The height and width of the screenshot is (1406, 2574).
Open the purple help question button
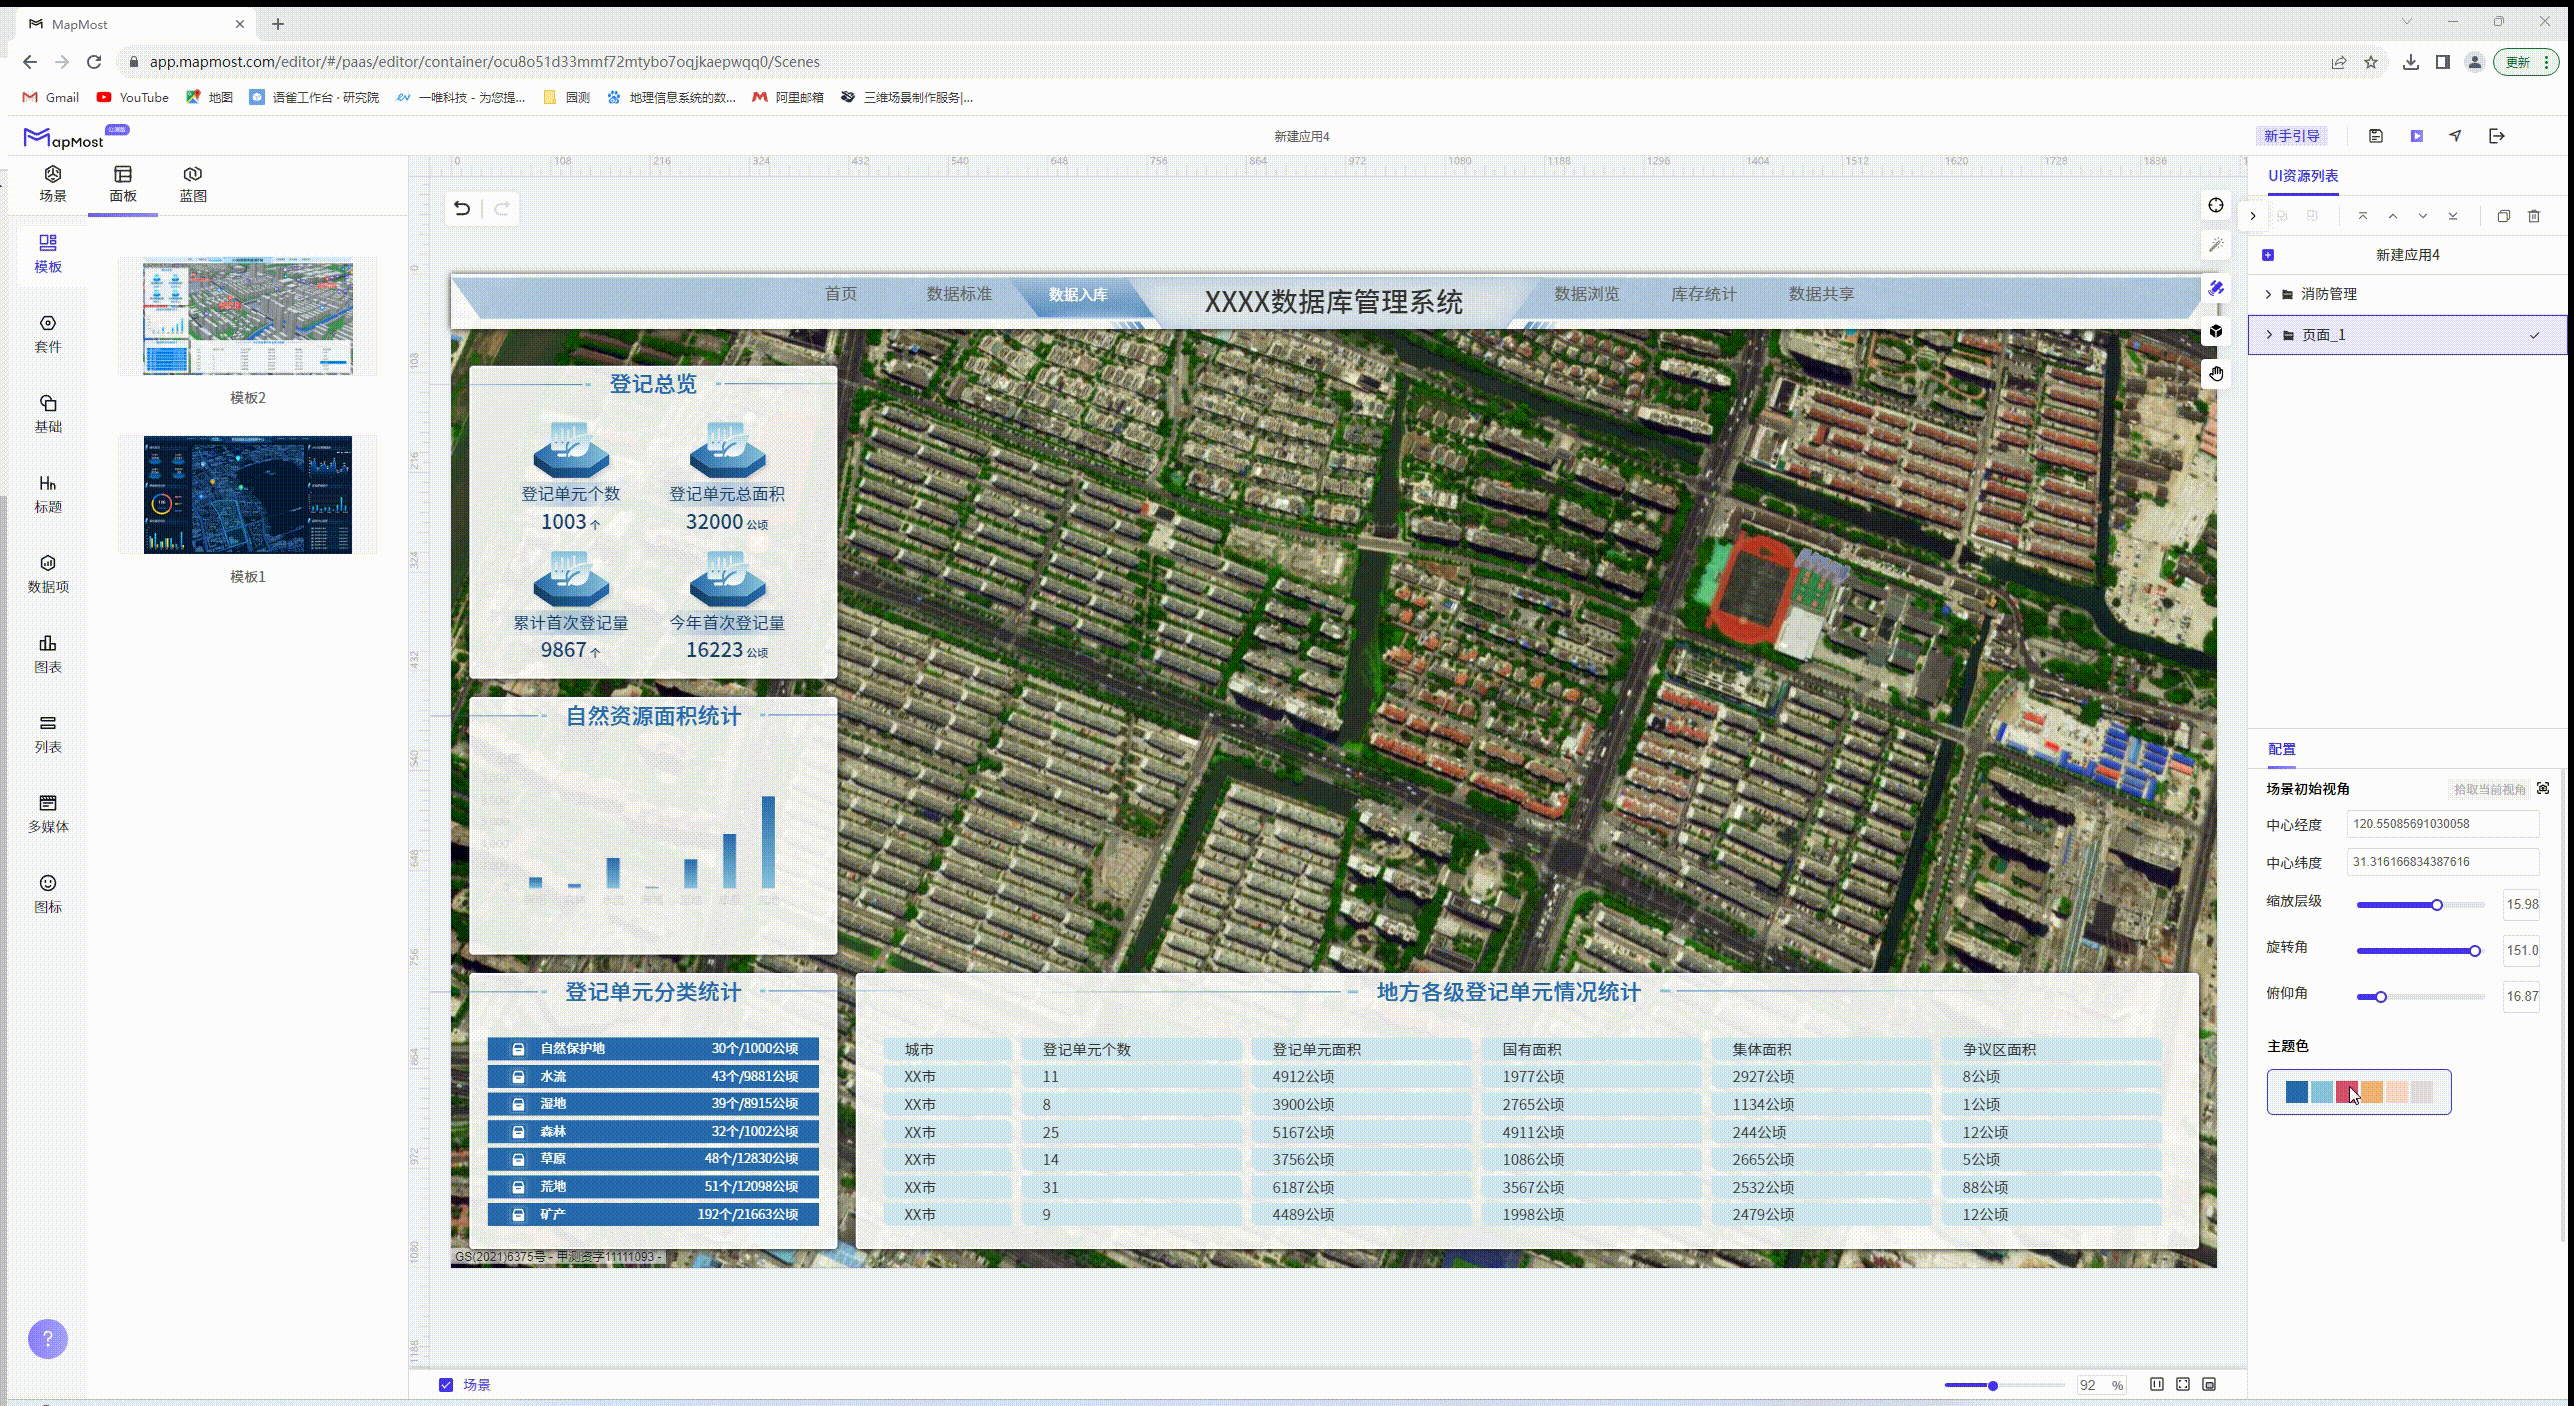point(48,1339)
